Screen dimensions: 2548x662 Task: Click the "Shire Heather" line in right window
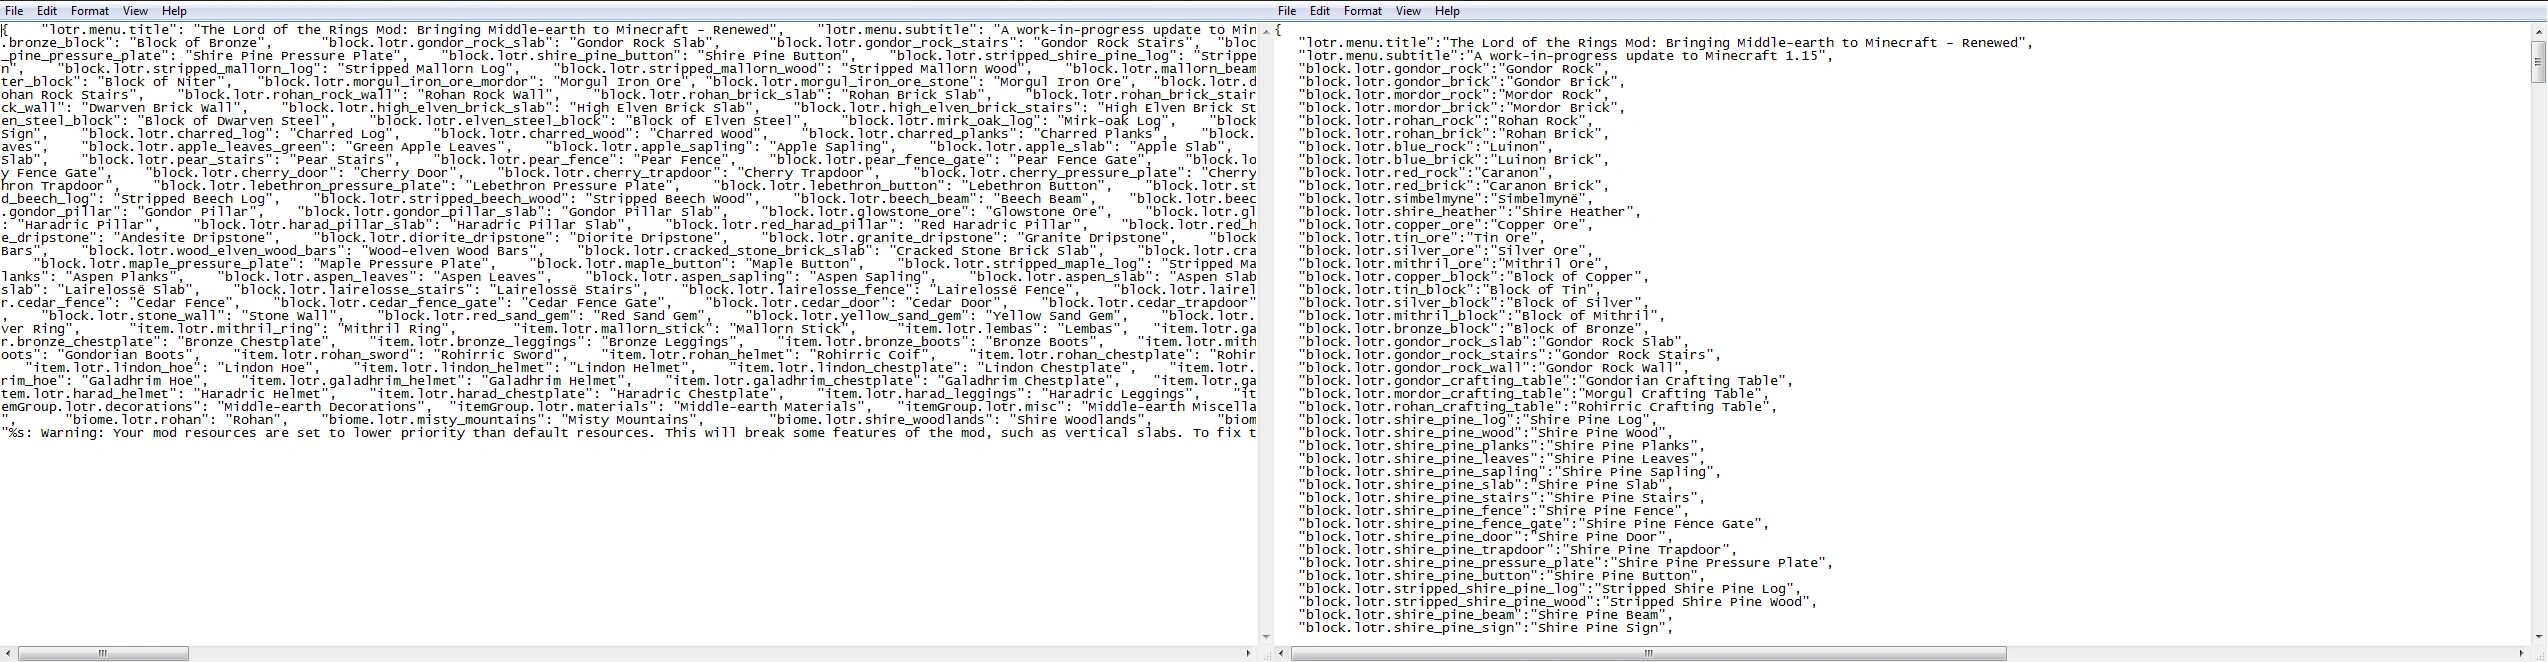point(1470,212)
